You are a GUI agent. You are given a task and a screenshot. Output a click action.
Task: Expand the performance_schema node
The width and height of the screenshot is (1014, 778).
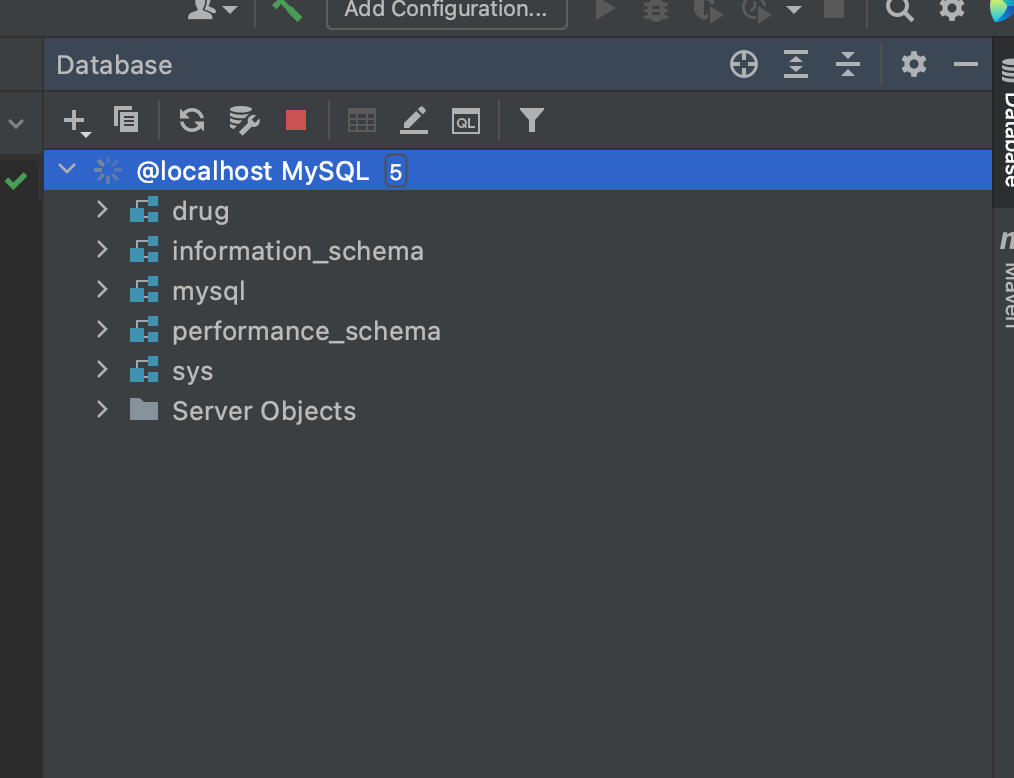(x=102, y=330)
